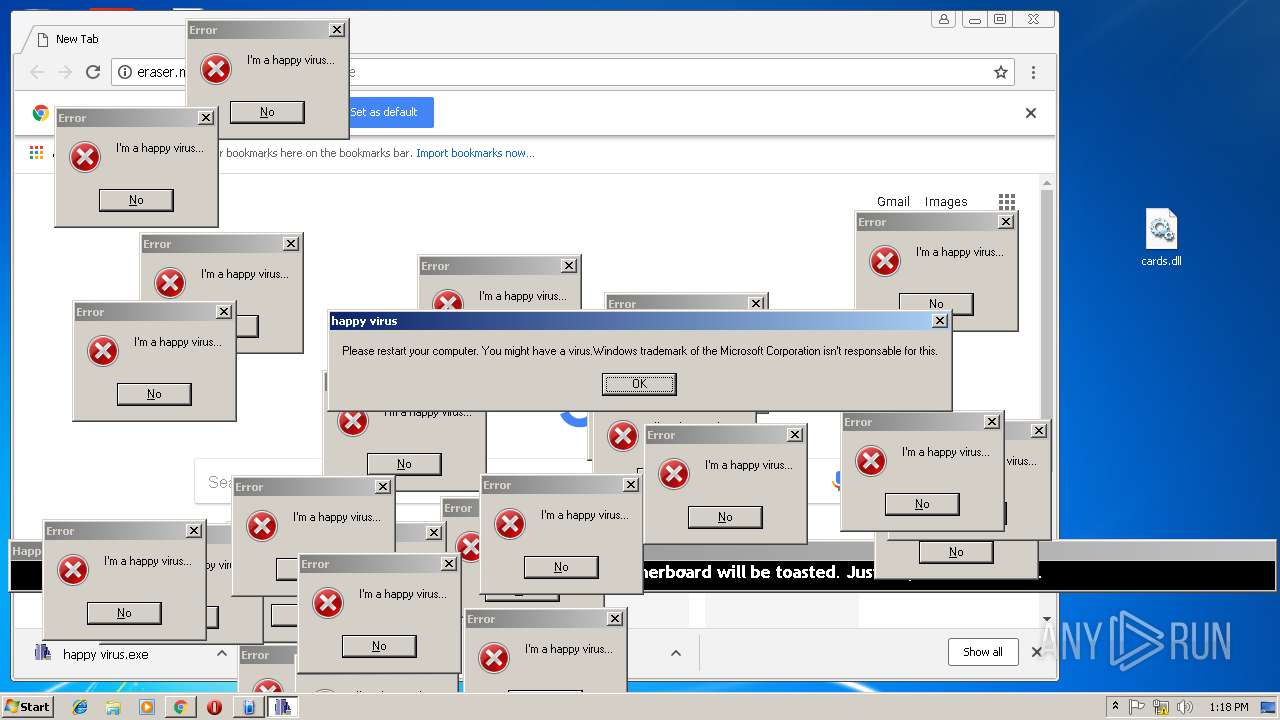
Task: Click OK in the happy virus dialog
Action: 639,384
